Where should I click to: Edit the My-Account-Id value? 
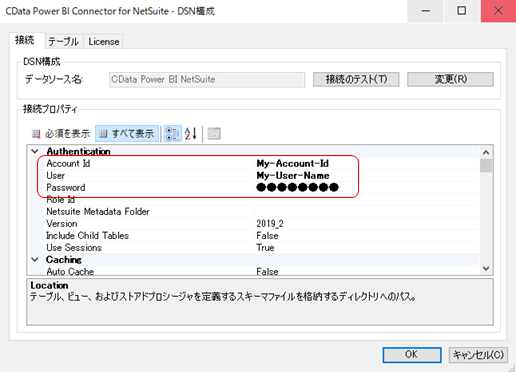pos(293,163)
